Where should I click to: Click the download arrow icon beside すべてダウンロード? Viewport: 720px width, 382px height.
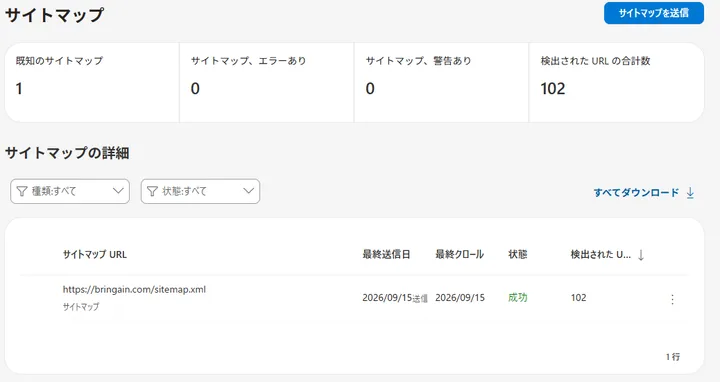690,193
